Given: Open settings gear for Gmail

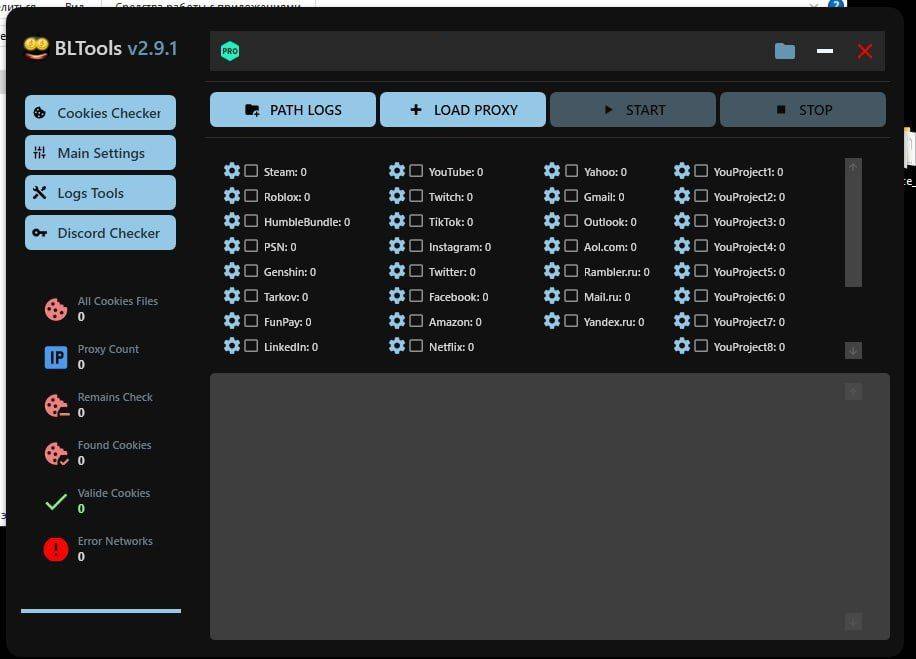Looking at the screenshot, I should click(552, 196).
